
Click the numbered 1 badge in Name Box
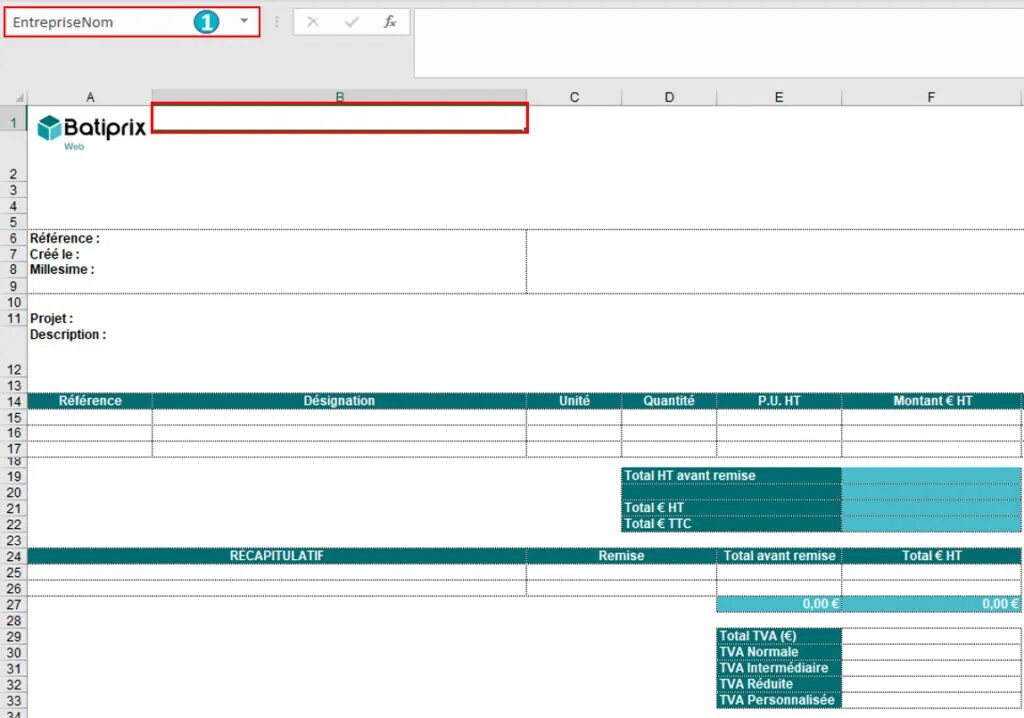coord(206,22)
